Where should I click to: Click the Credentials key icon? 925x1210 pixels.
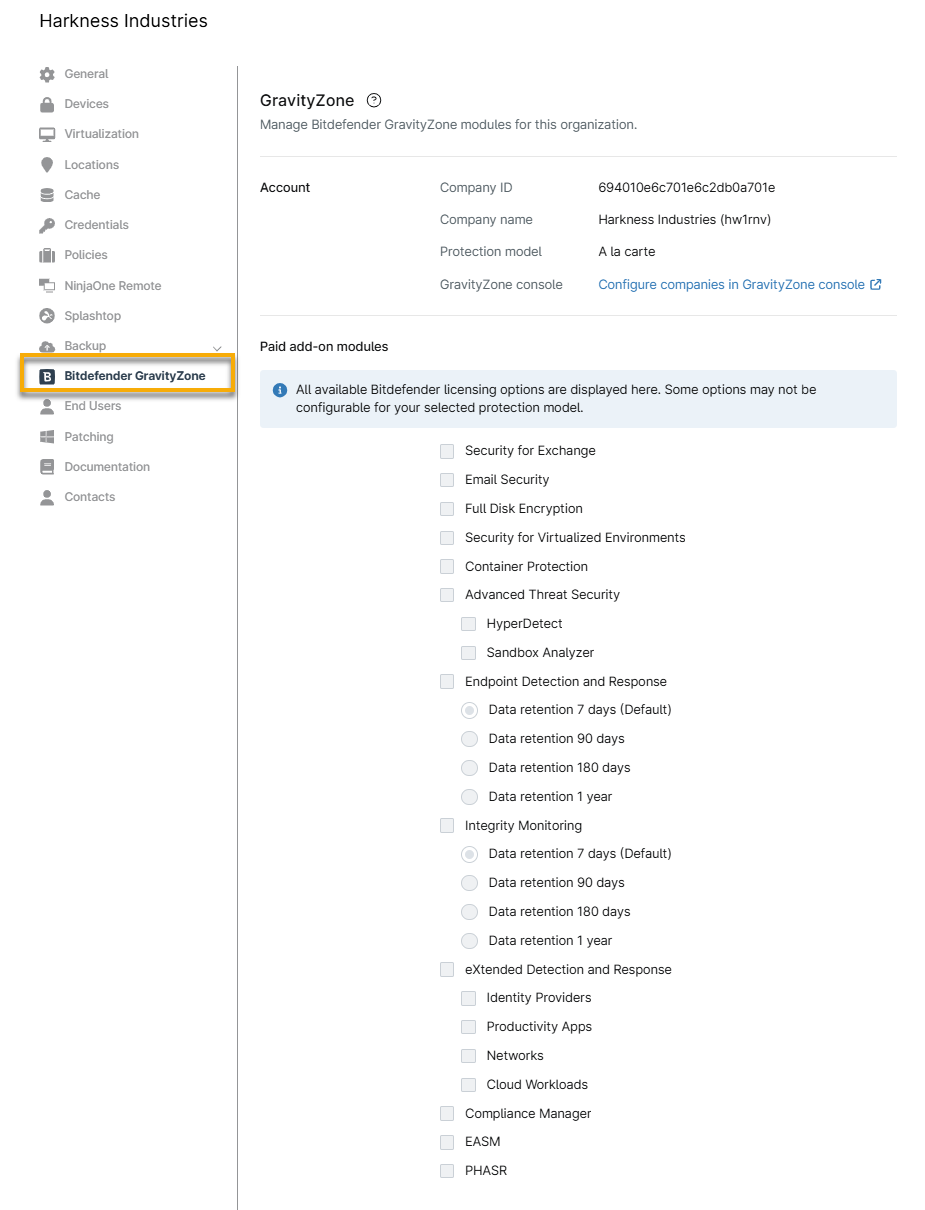click(x=47, y=225)
